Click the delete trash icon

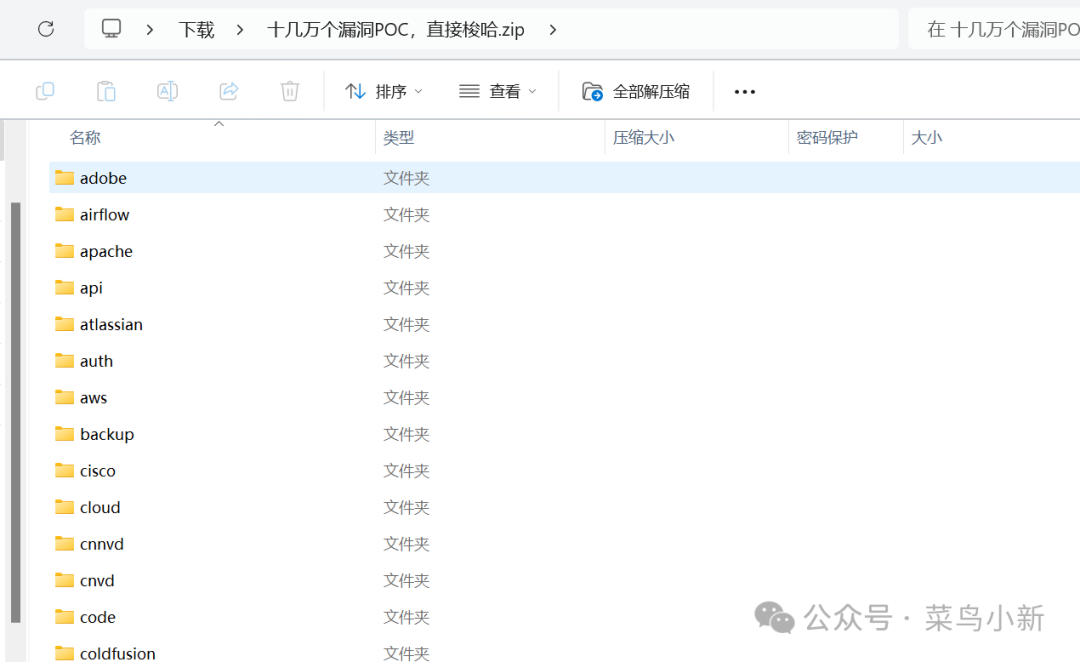click(x=290, y=91)
